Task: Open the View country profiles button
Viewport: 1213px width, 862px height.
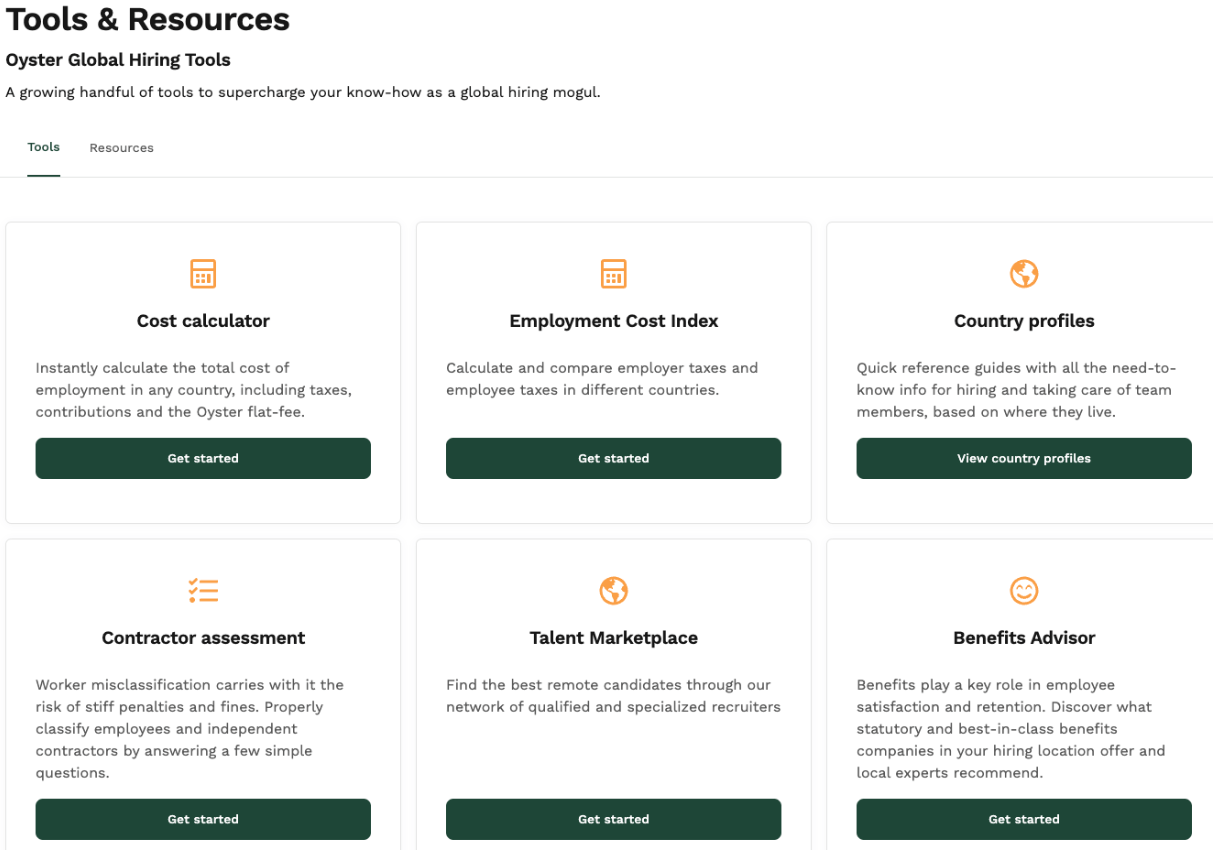Action: [1023, 458]
